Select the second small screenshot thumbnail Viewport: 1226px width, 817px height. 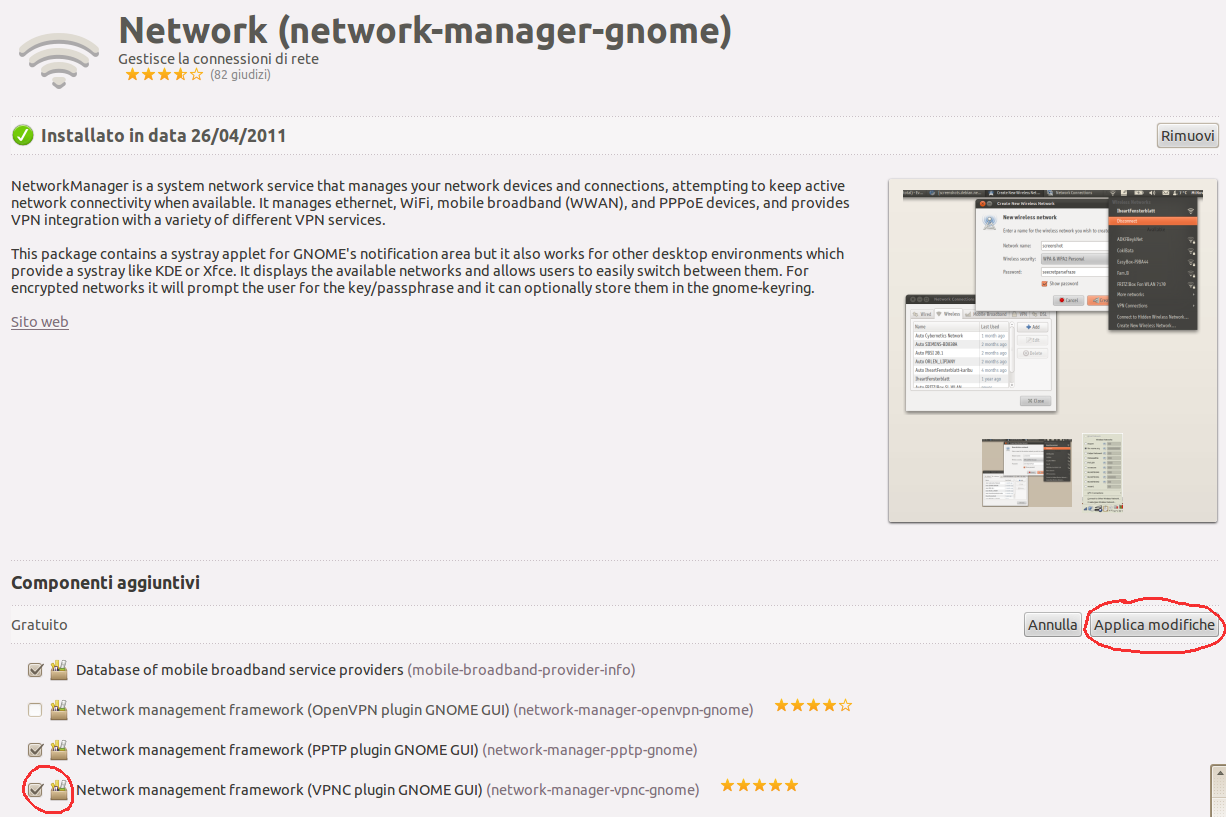click(1102, 473)
